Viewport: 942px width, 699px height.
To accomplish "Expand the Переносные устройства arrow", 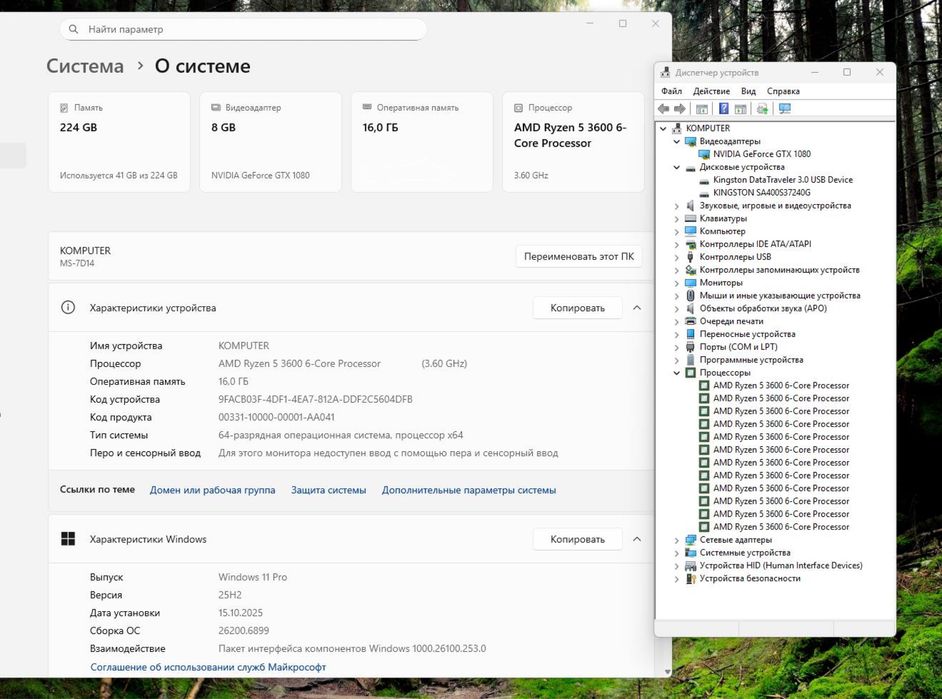I will click(x=677, y=334).
